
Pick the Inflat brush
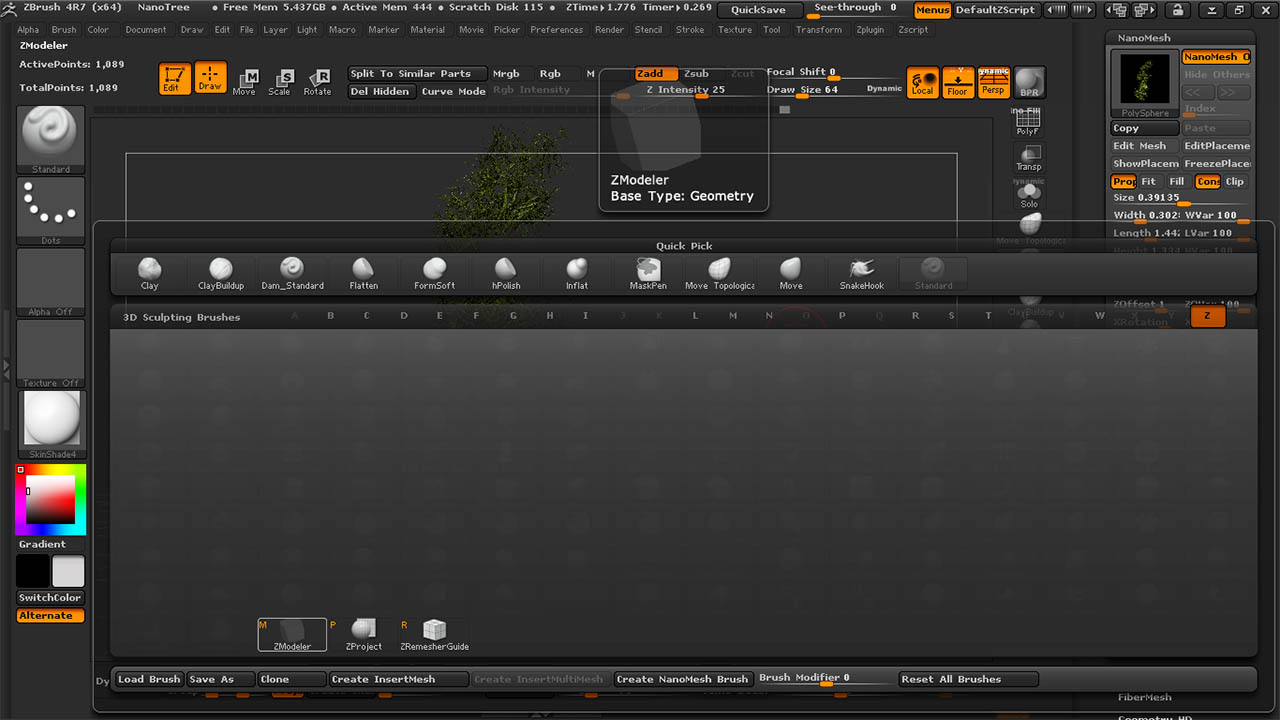(x=577, y=273)
